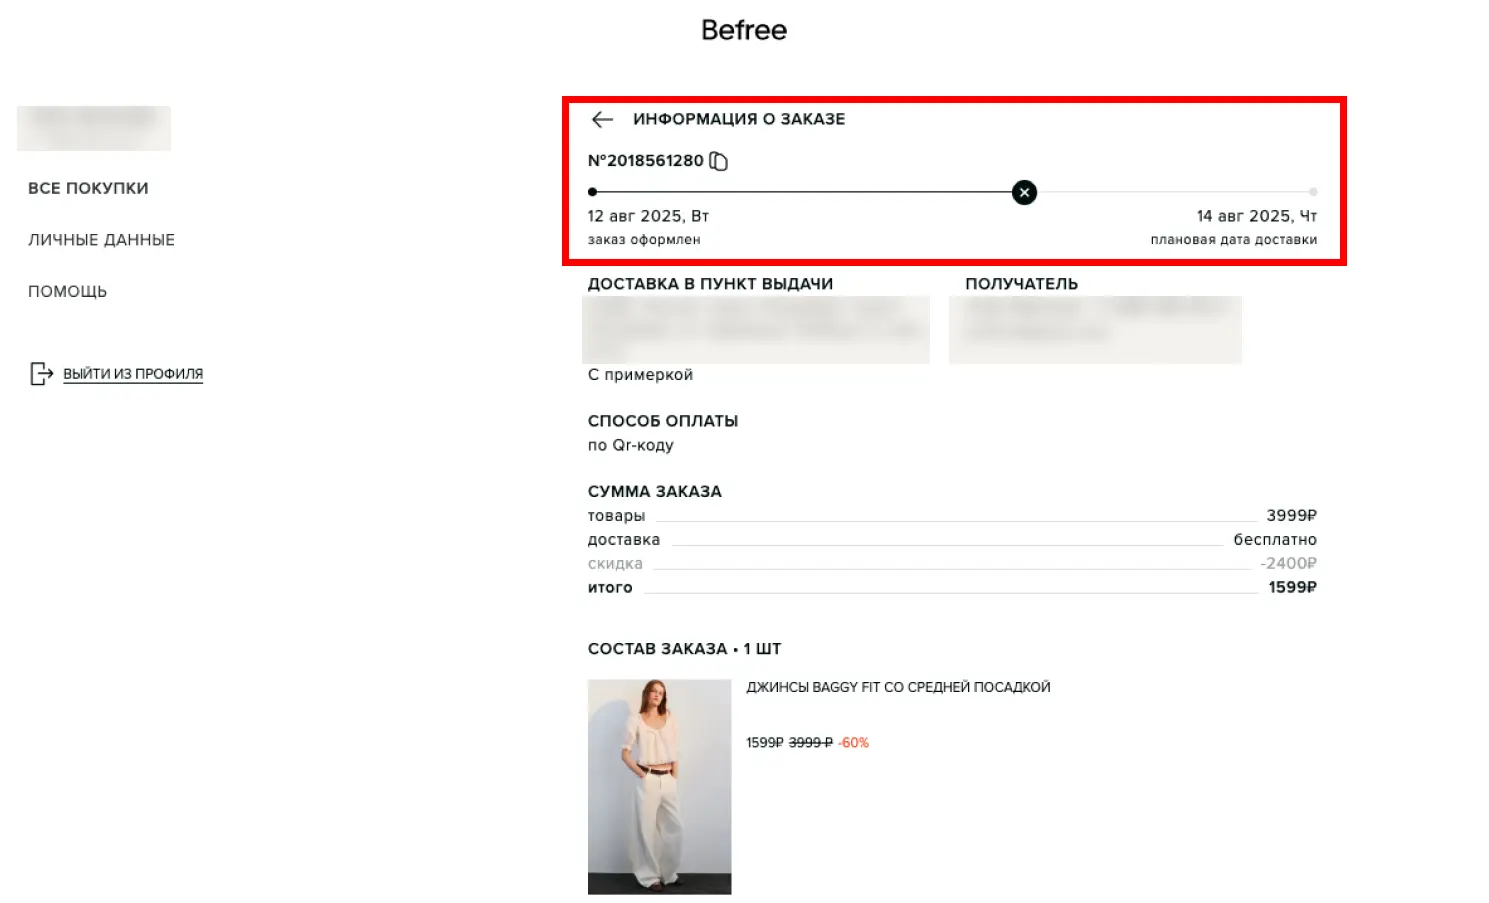Image resolution: width=1489 pixels, height=903 pixels.
Task: Click the order placed start dot on timeline
Action: tap(593, 192)
